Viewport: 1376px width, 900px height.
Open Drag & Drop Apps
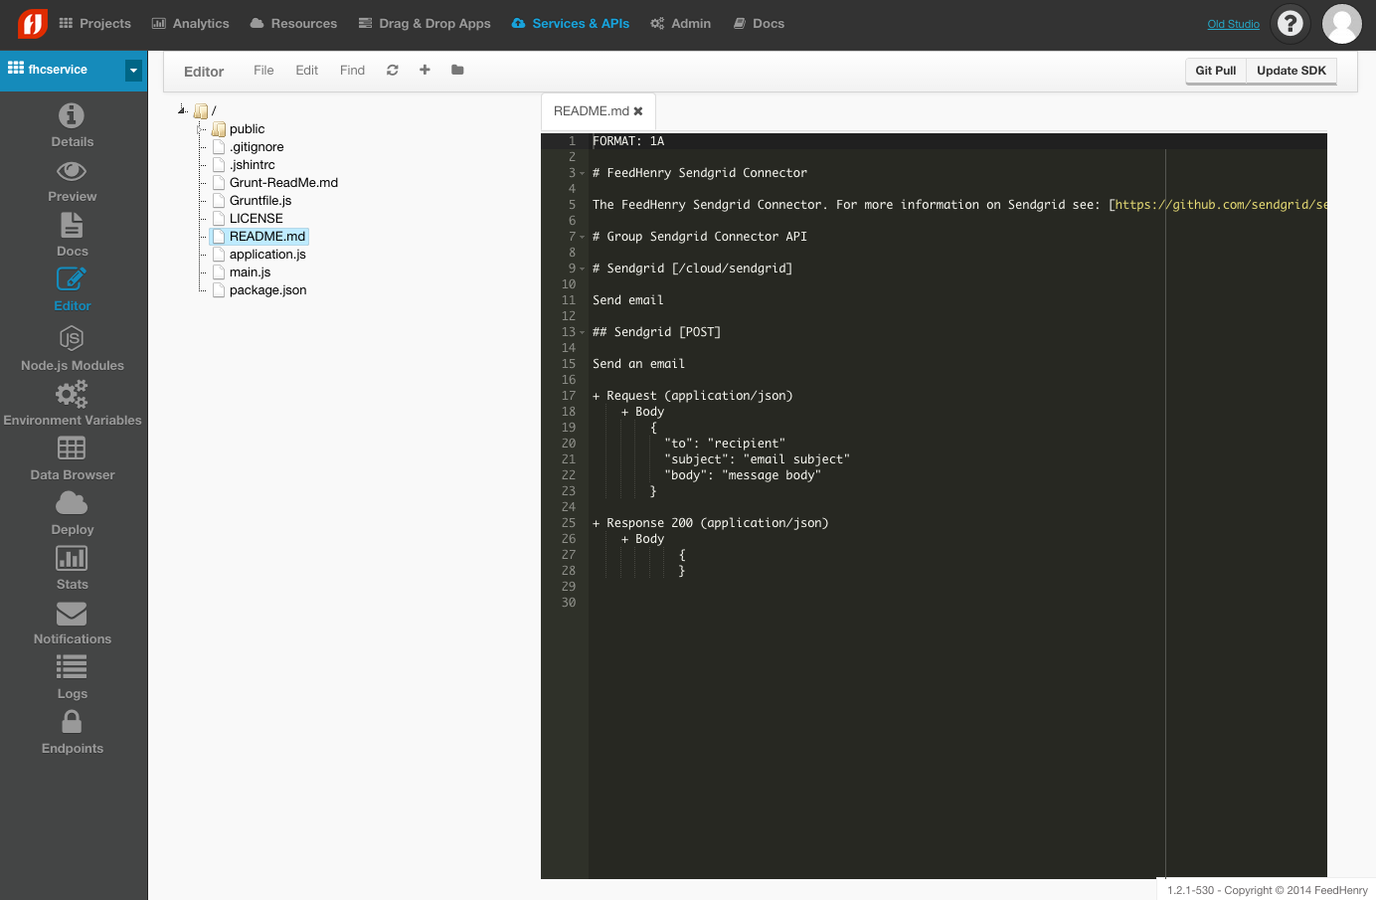(x=424, y=23)
